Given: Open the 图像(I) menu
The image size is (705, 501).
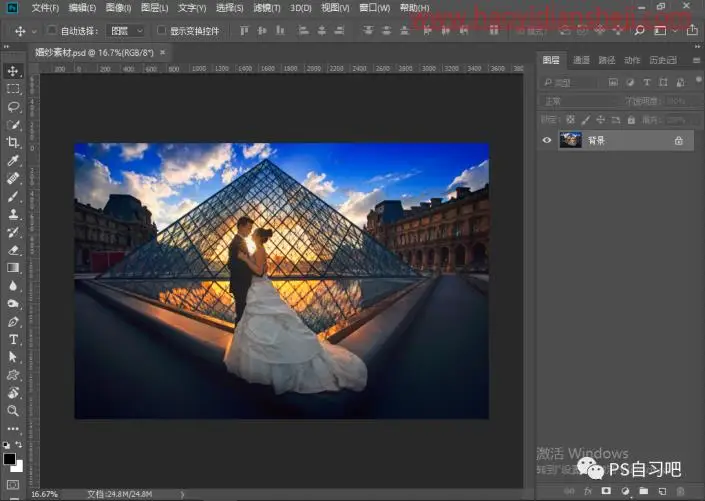Looking at the screenshot, I should point(118,8).
